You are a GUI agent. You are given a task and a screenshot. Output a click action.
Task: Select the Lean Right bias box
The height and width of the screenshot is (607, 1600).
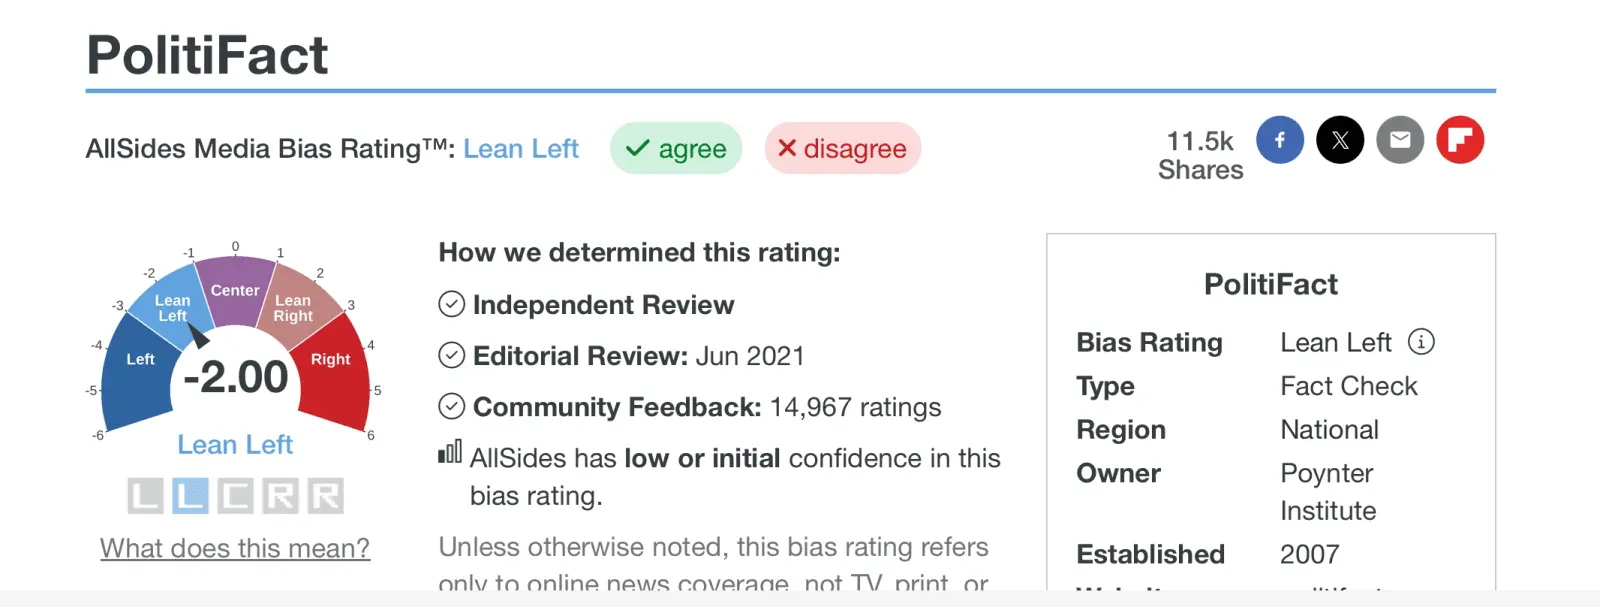[280, 496]
